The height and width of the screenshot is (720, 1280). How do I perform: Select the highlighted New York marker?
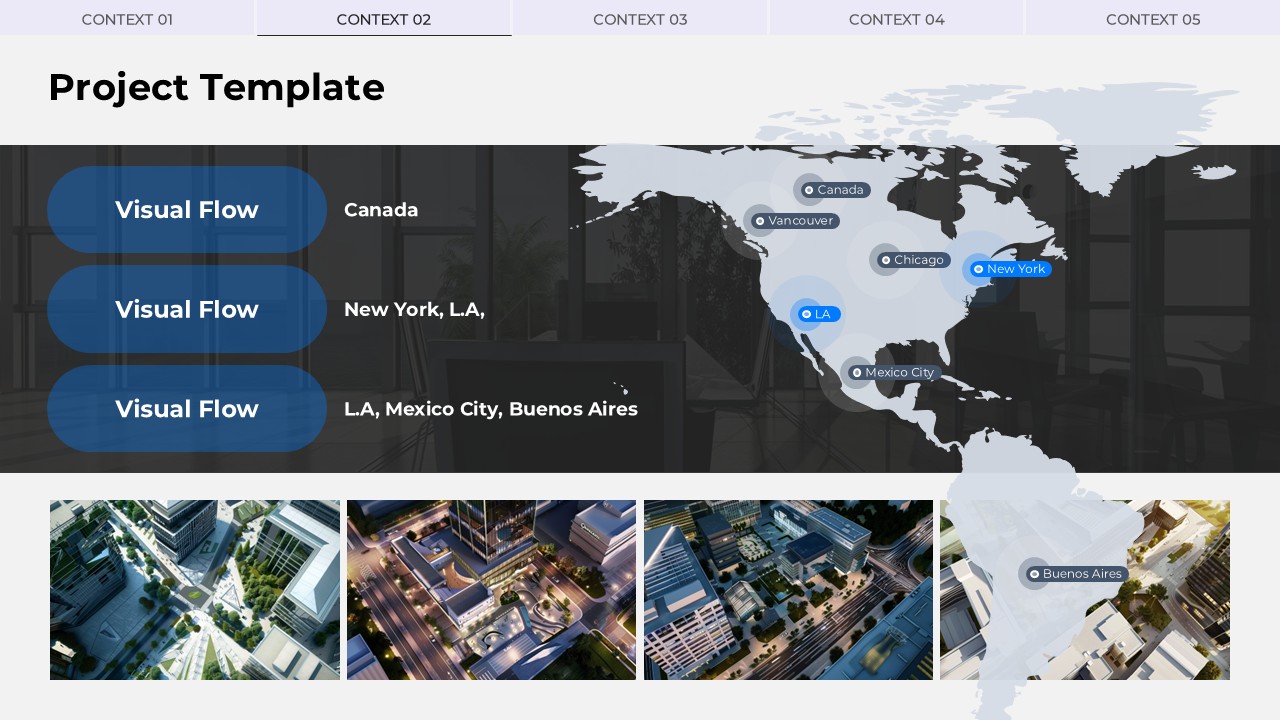(979, 269)
